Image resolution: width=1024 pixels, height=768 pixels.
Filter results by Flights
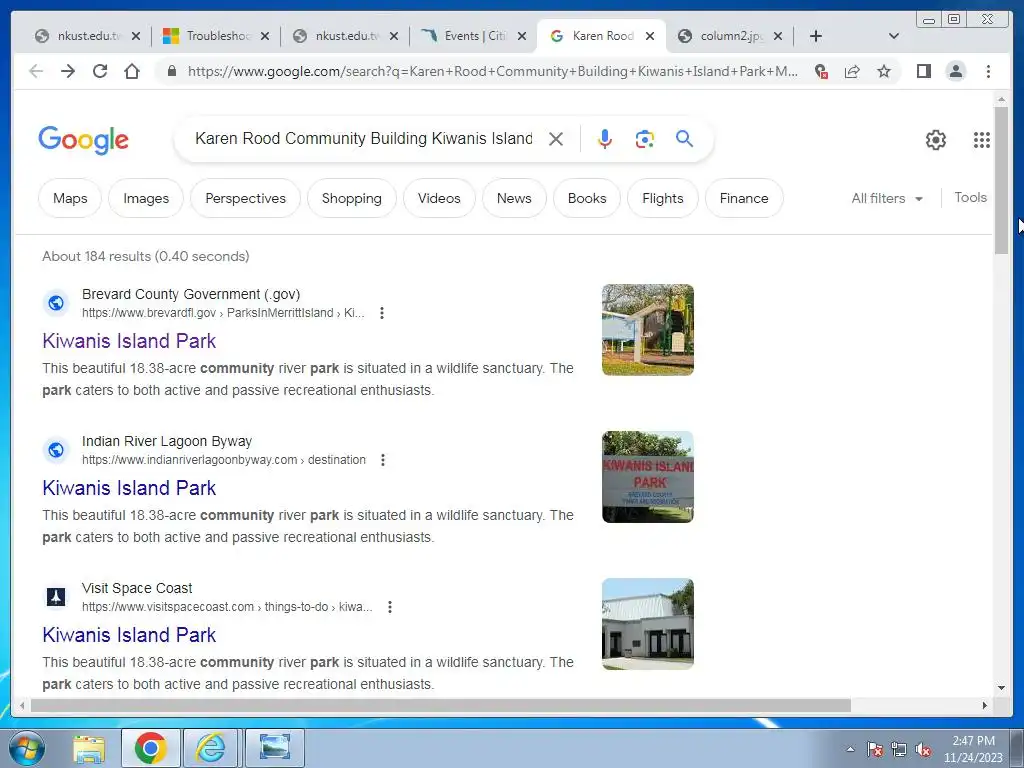tap(662, 198)
